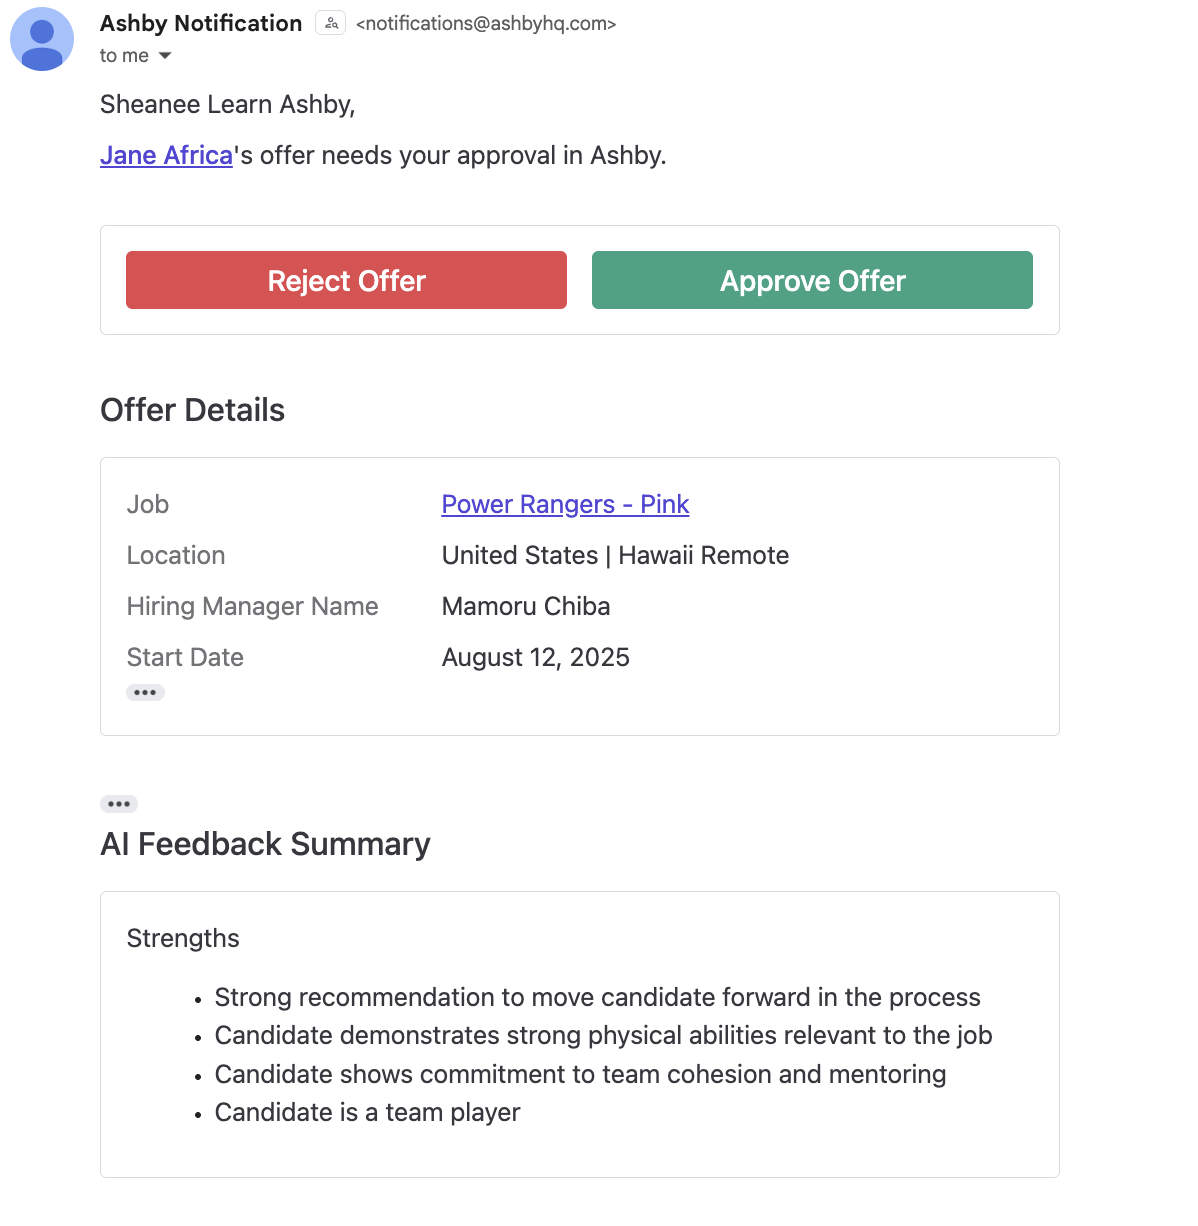
Task: Click the 'Strong recommendation' bullet point
Action: pyautogui.click(x=597, y=997)
